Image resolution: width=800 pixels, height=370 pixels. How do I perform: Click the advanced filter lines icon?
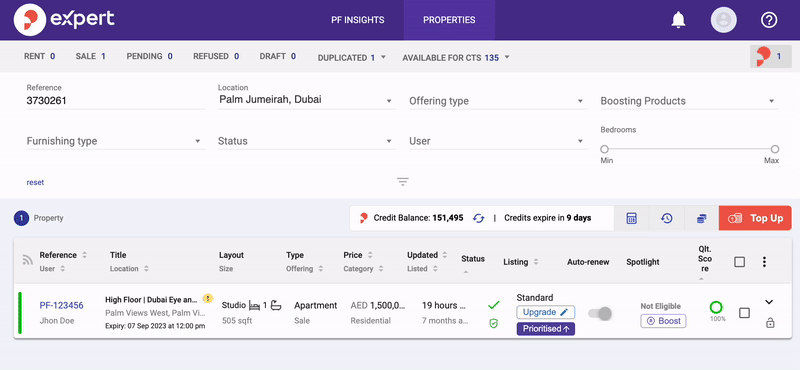point(403,181)
